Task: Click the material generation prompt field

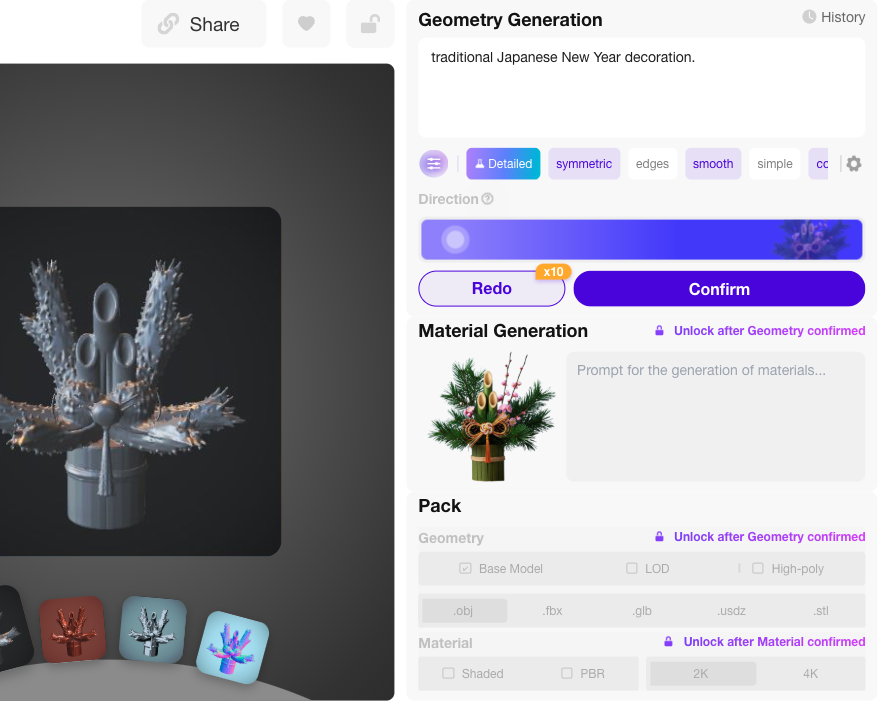Action: coord(715,417)
